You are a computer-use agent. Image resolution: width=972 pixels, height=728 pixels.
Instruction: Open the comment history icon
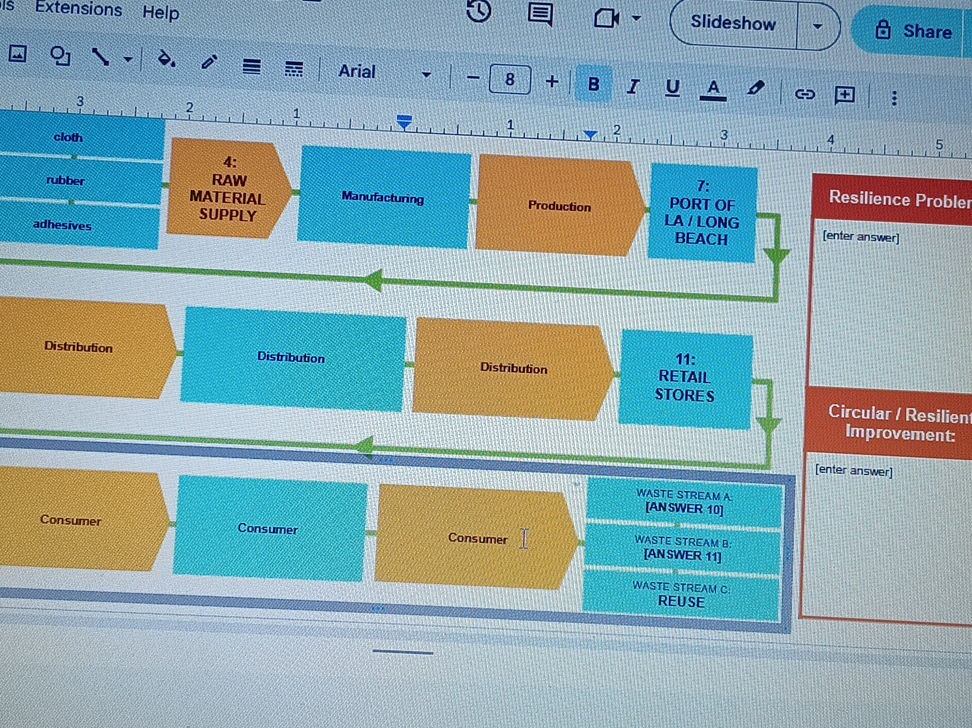pyautogui.click(x=541, y=14)
